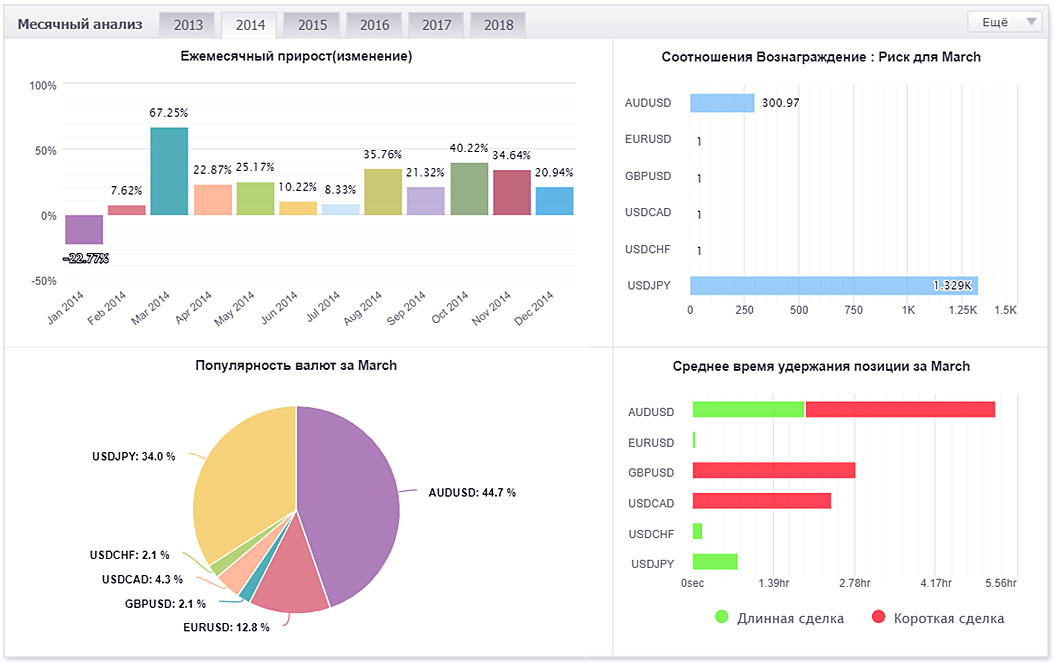The height and width of the screenshot is (662, 1056).
Task: Select the Oct 2014 bar at 40.22%
Action: pyautogui.click(x=469, y=189)
